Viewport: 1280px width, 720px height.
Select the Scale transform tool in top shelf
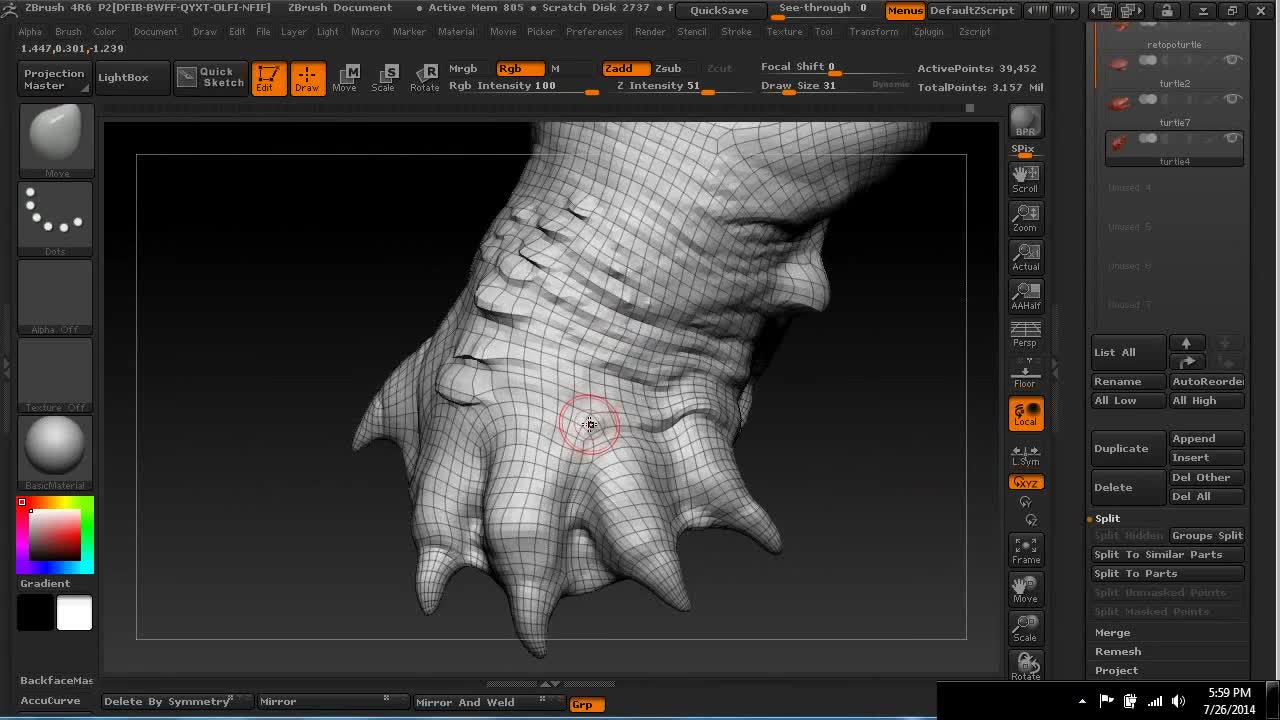pyautogui.click(x=384, y=78)
